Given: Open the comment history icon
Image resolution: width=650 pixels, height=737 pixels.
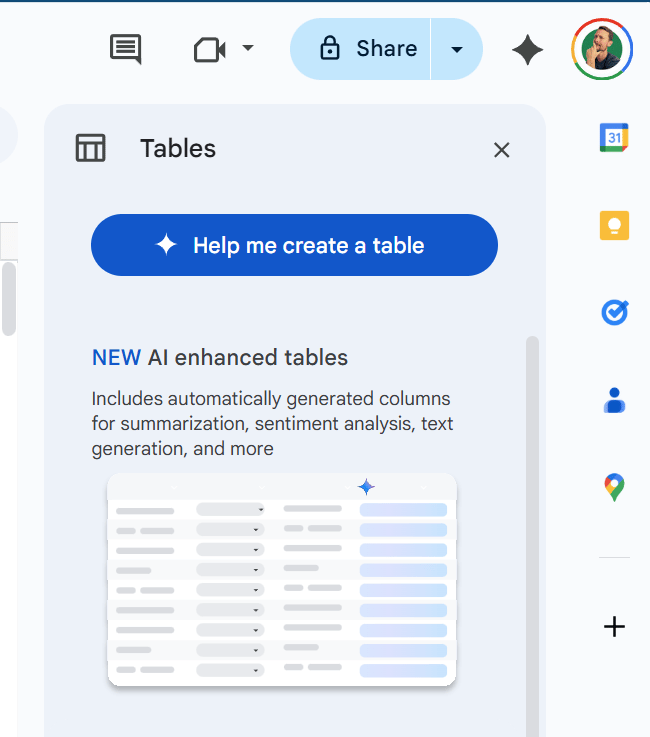Looking at the screenshot, I should coord(125,49).
